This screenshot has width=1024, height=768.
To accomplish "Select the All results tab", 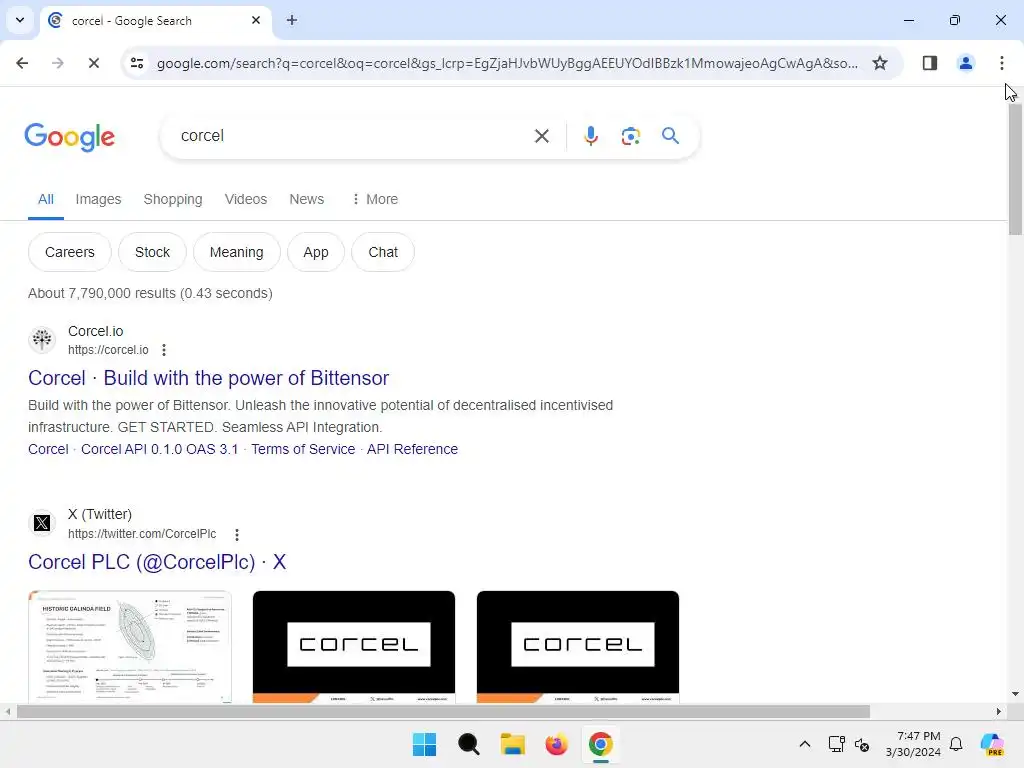I will [x=46, y=199].
